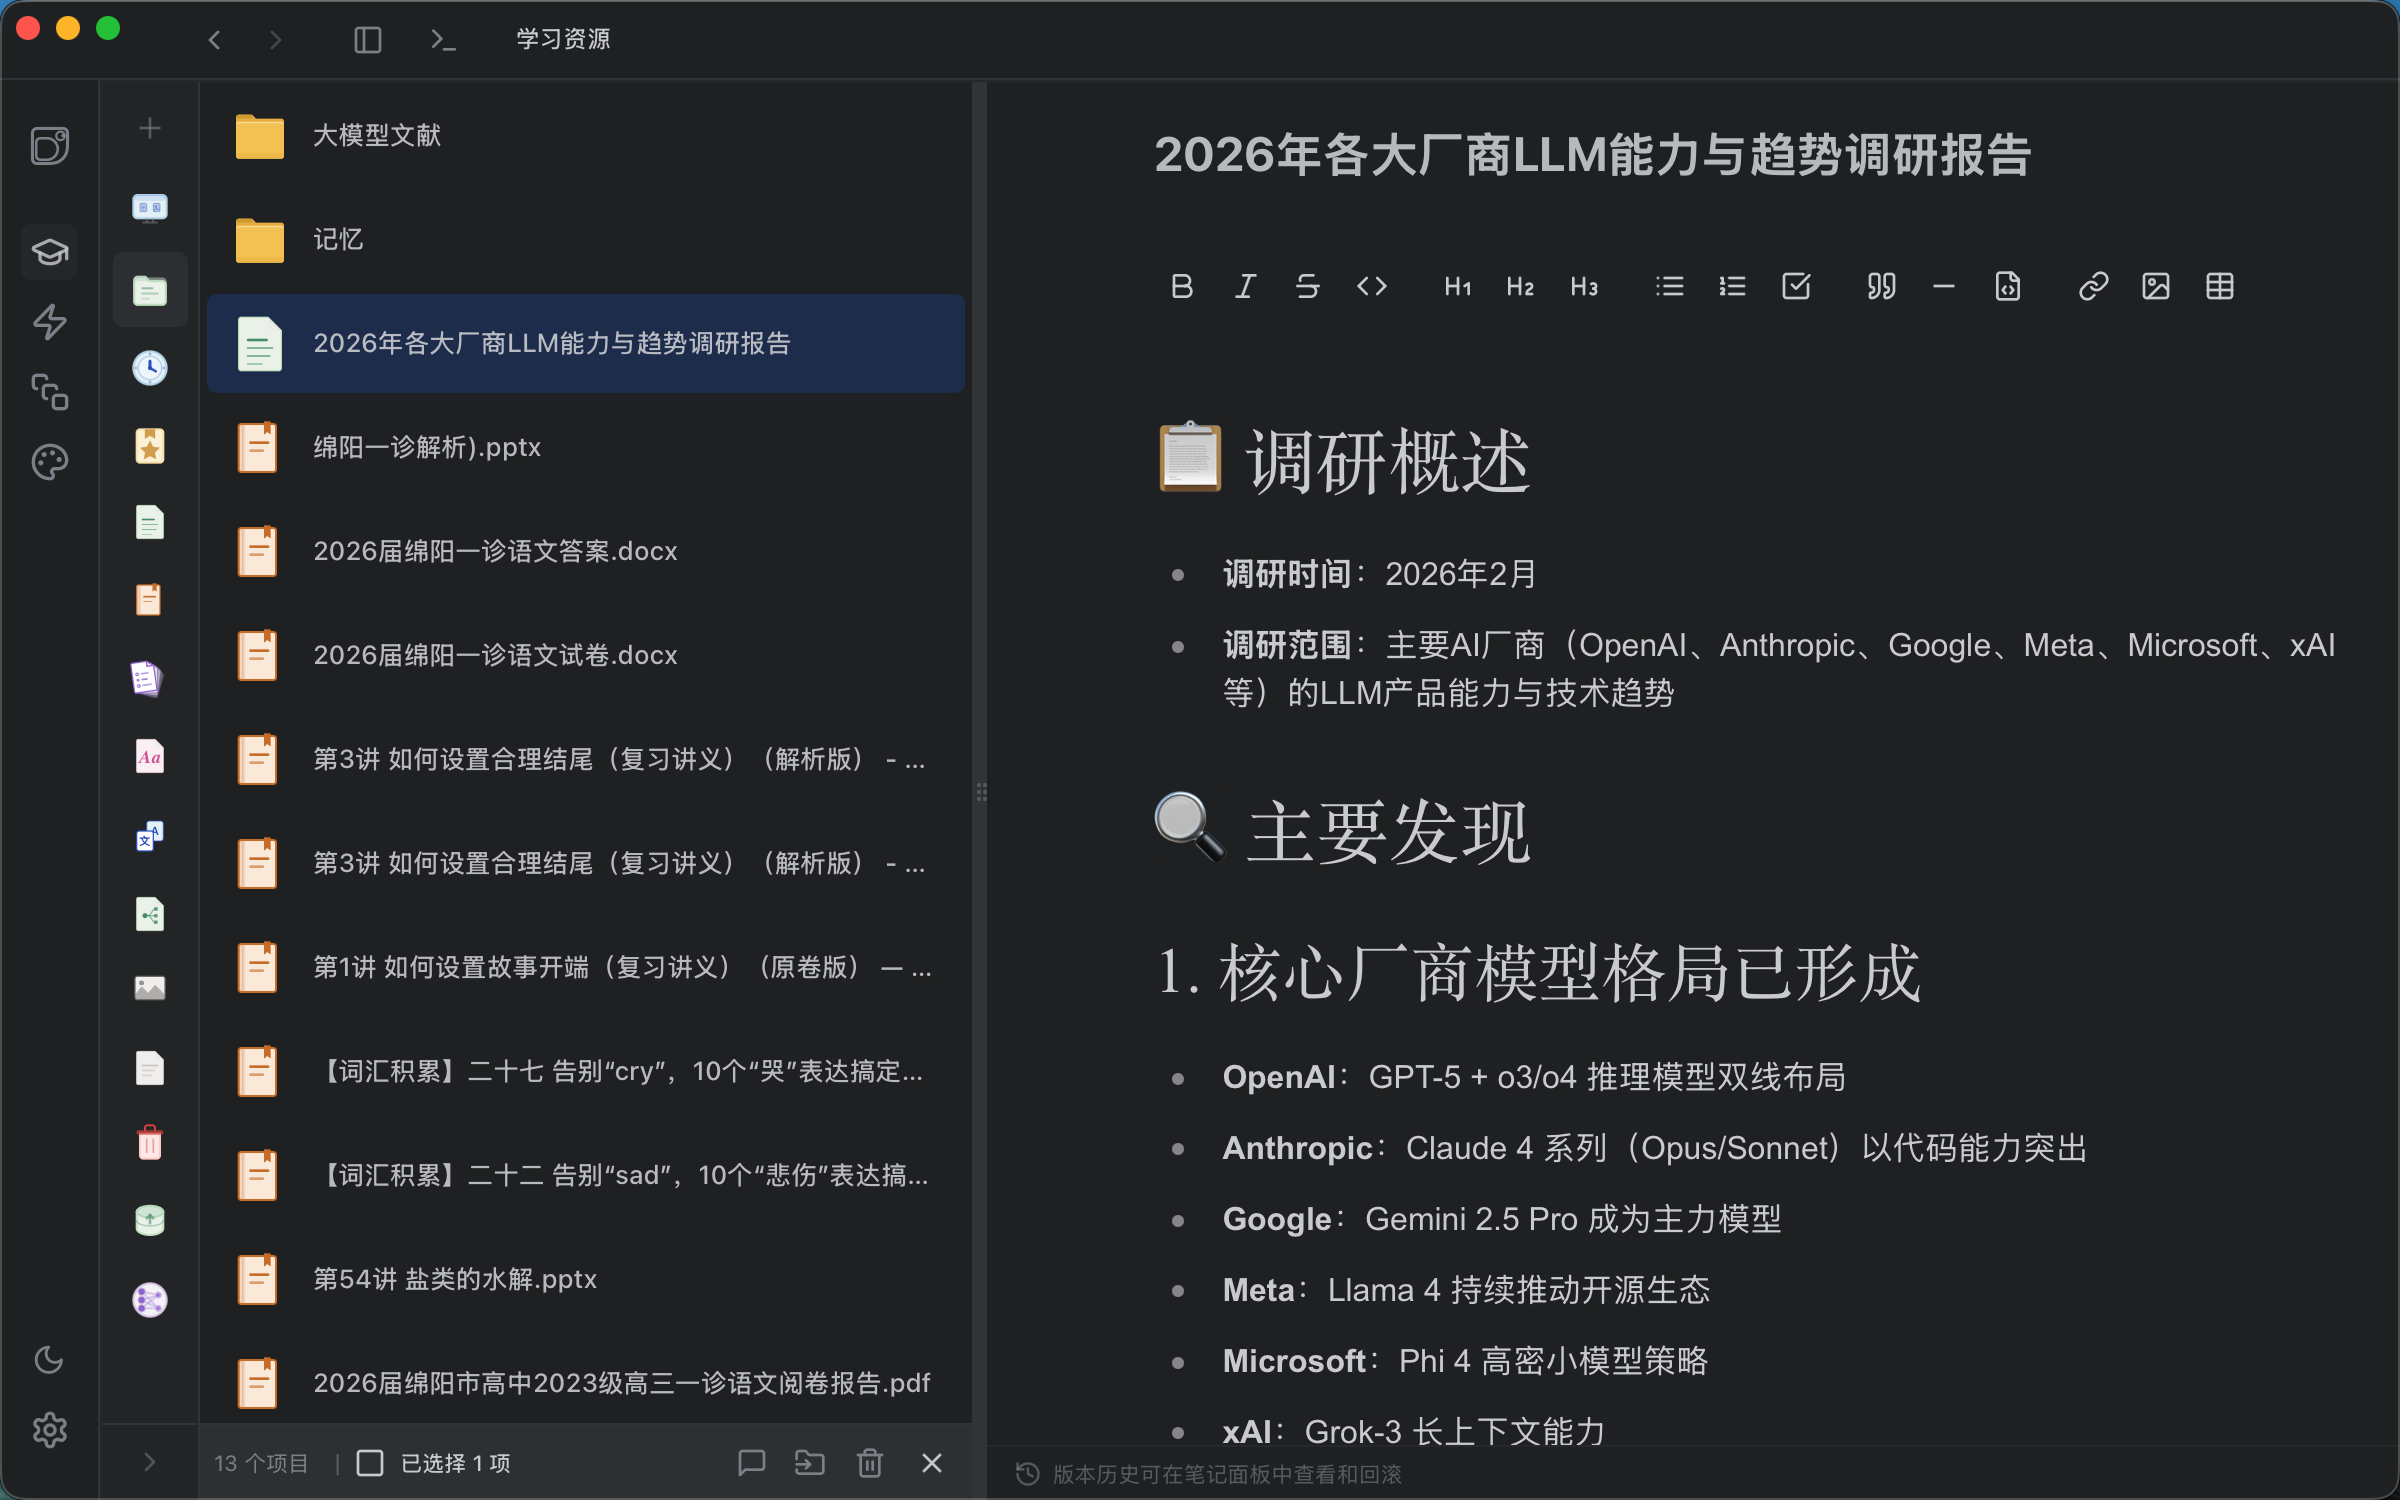Open the database backup category icon
The image size is (2400, 1500).
[150, 1220]
